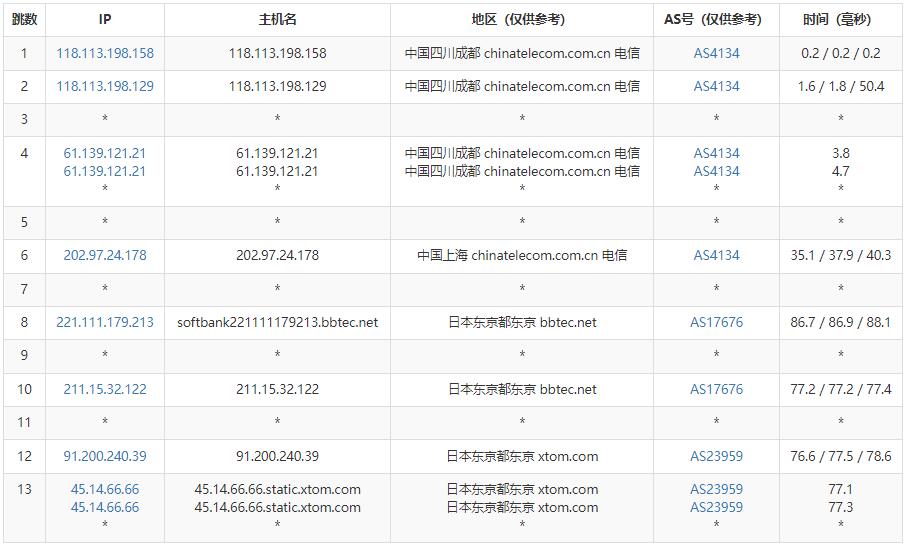
Task: Click hop number 5 in the 跳数 column
Action: click(x=24, y=222)
